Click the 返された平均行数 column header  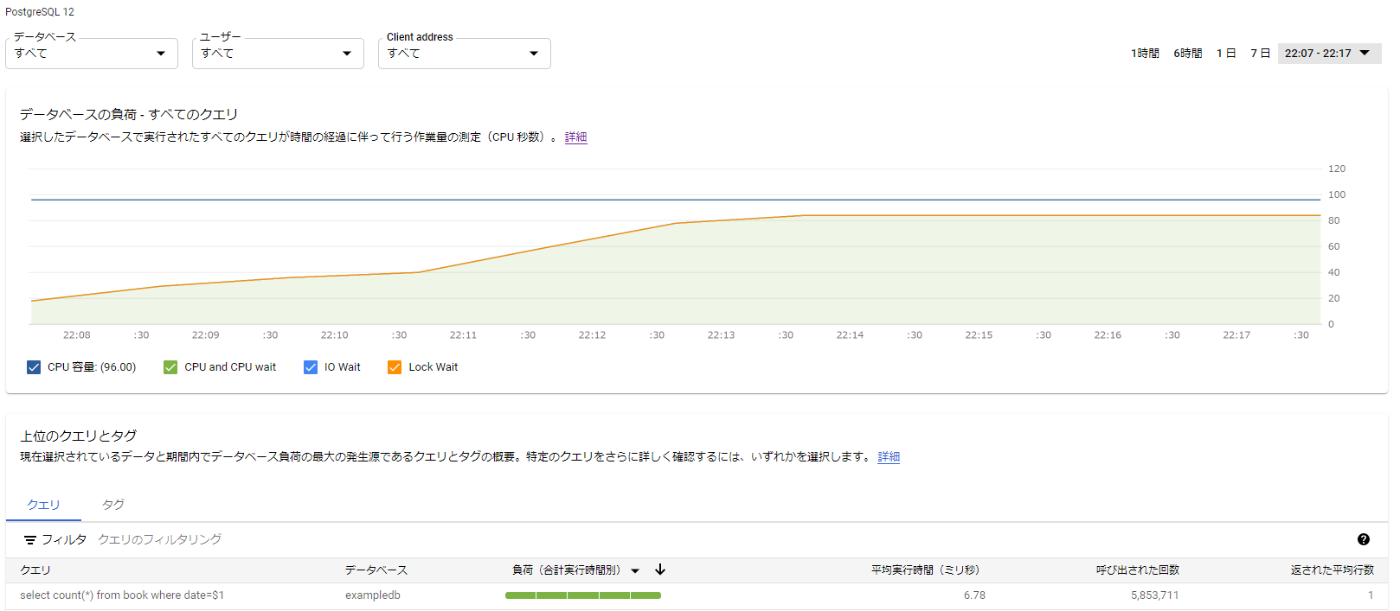point(1332,570)
